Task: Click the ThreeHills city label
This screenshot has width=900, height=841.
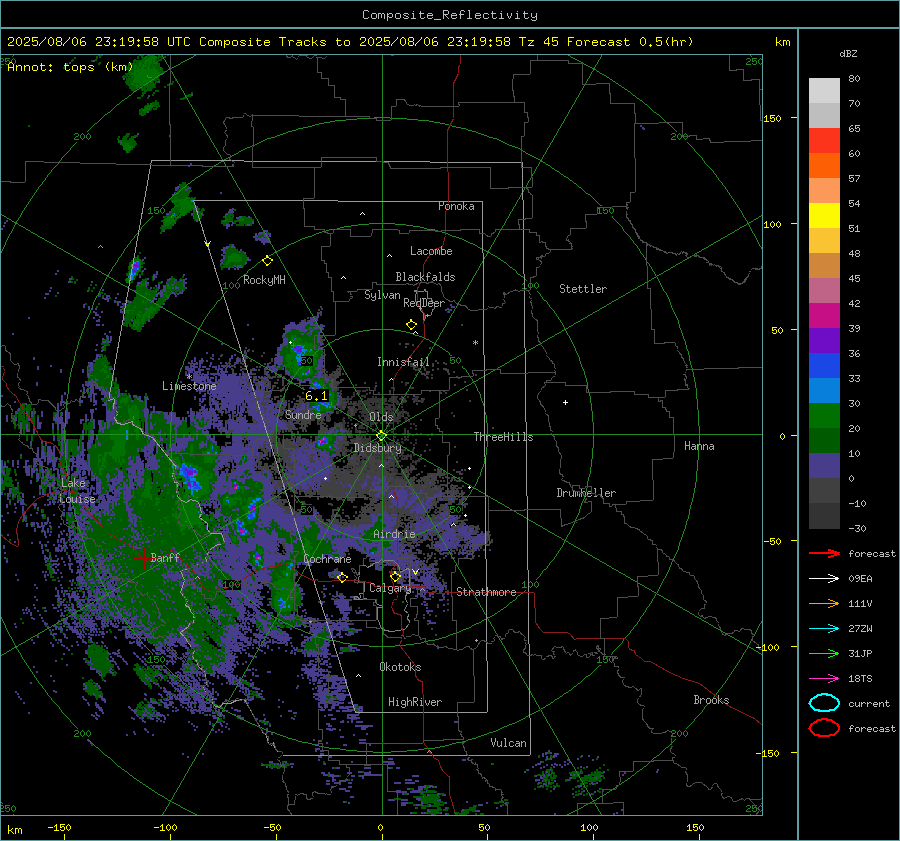Action: pyautogui.click(x=503, y=437)
